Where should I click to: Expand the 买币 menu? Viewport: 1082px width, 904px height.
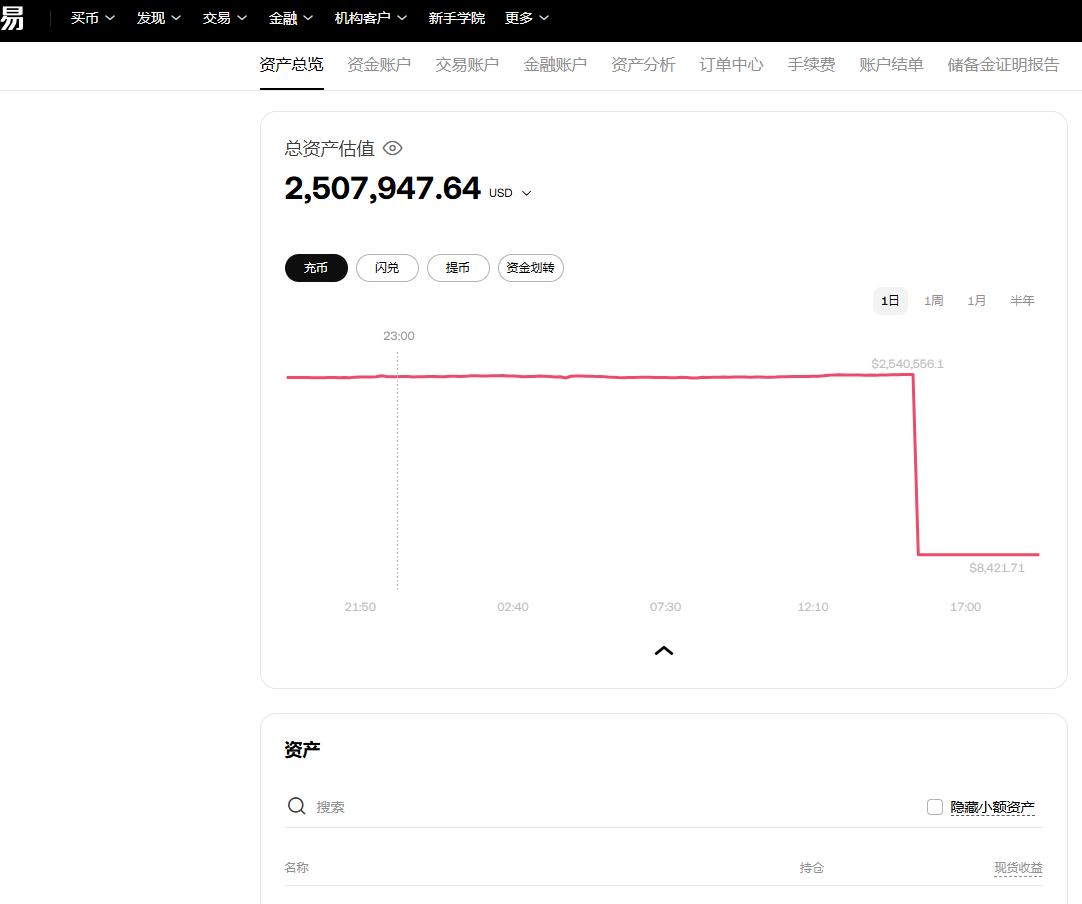93,18
